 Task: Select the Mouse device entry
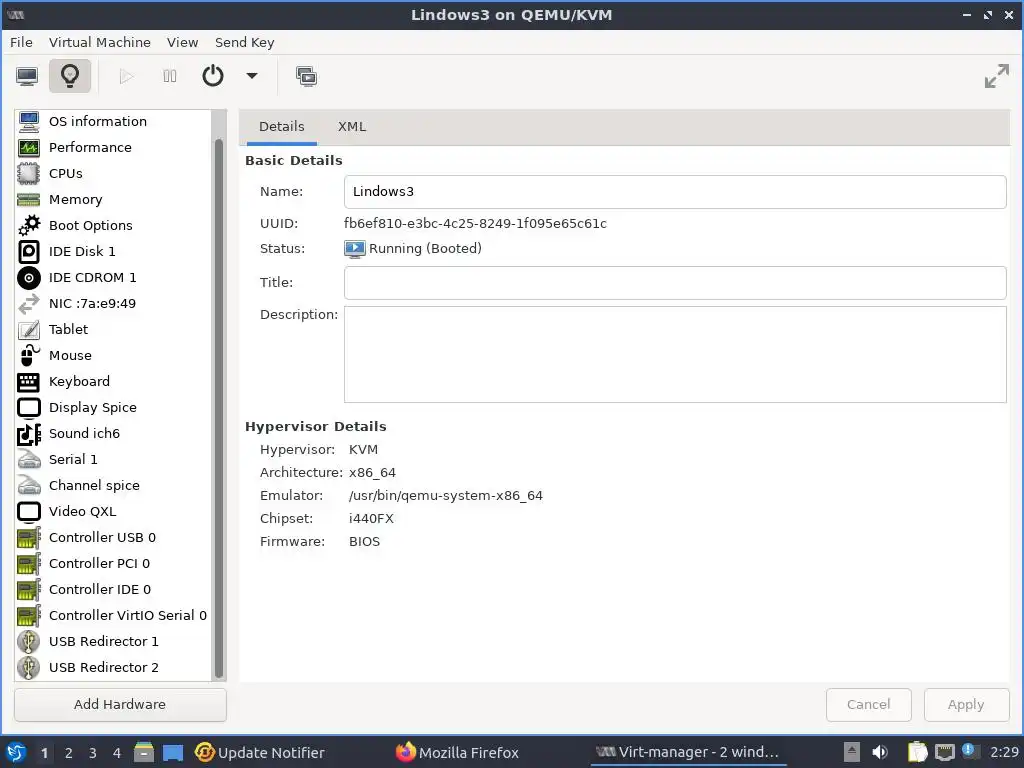click(x=113, y=356)
